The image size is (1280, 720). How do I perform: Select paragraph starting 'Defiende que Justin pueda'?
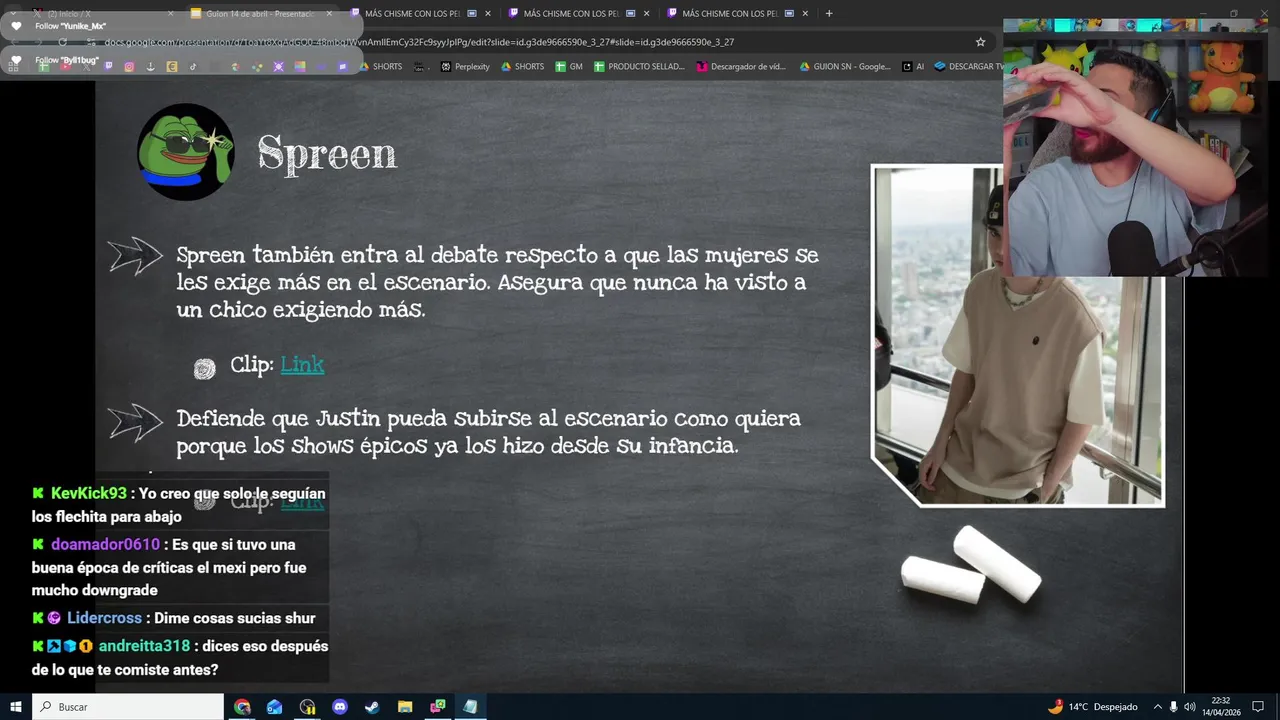coord(488,432)
